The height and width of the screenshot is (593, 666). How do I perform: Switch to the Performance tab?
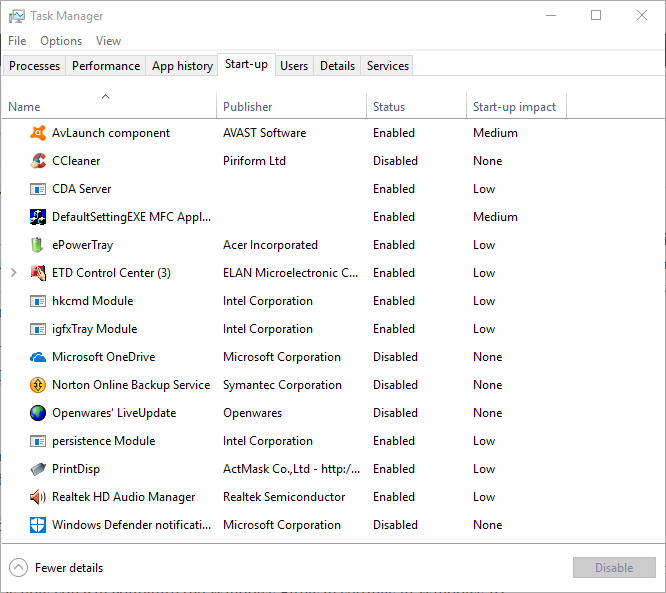[x=106, y=66]
